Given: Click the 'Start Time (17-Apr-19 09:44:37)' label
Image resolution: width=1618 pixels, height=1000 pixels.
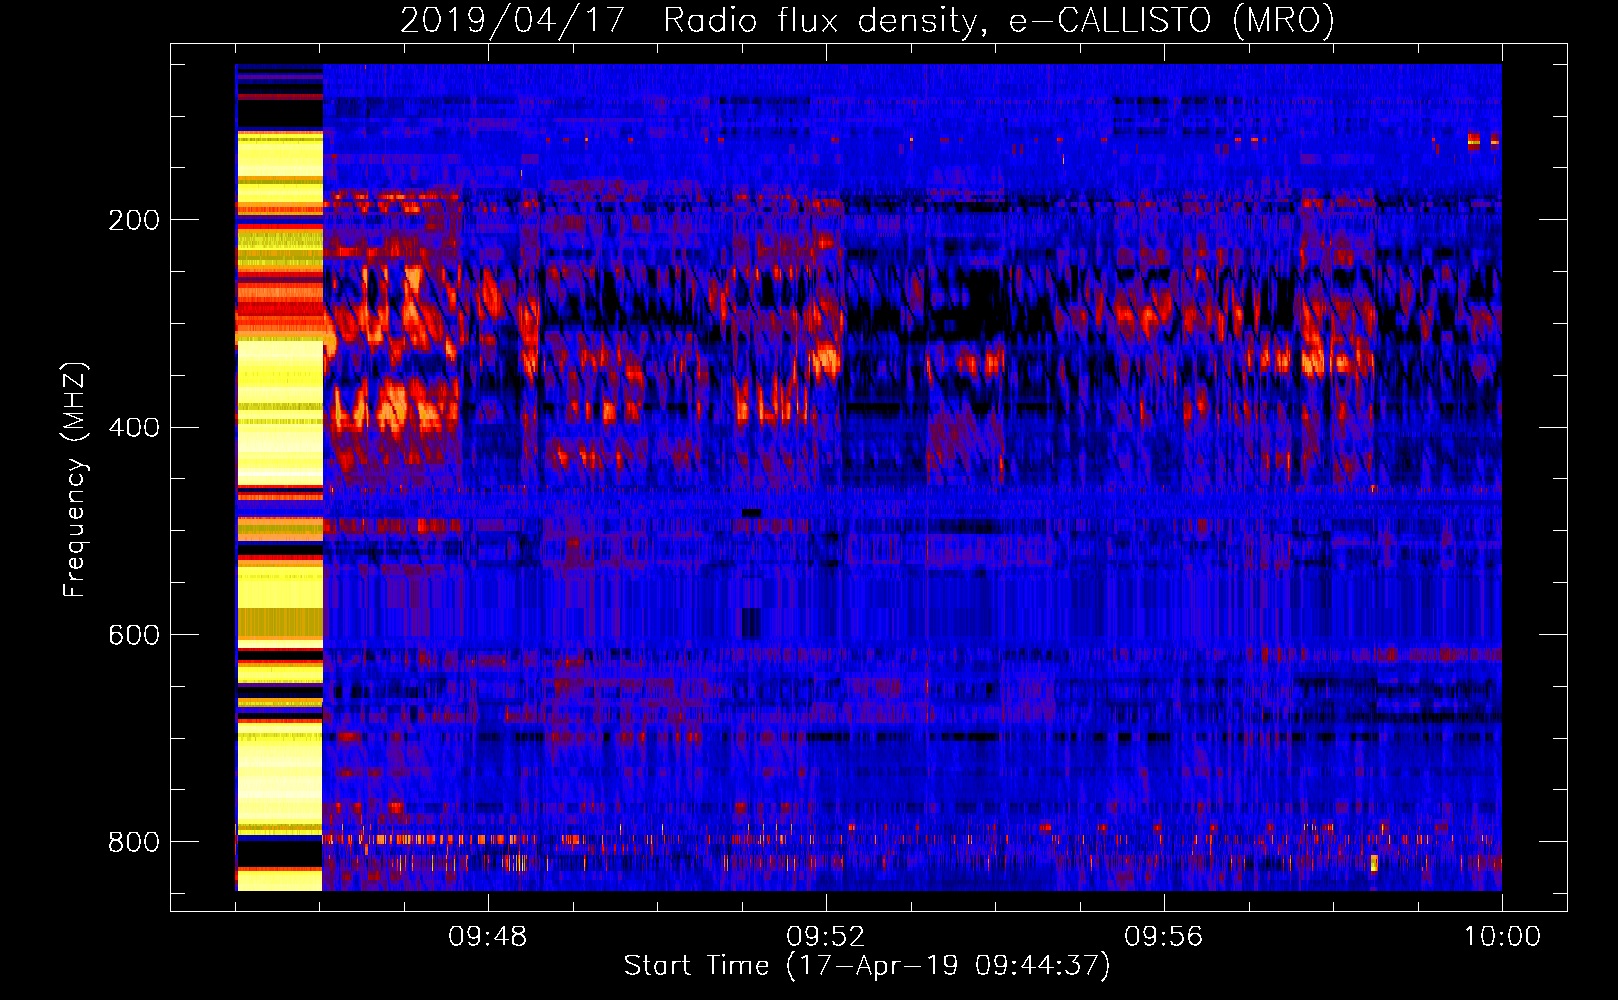Looking at the screenshot, I should click(867, 966).
